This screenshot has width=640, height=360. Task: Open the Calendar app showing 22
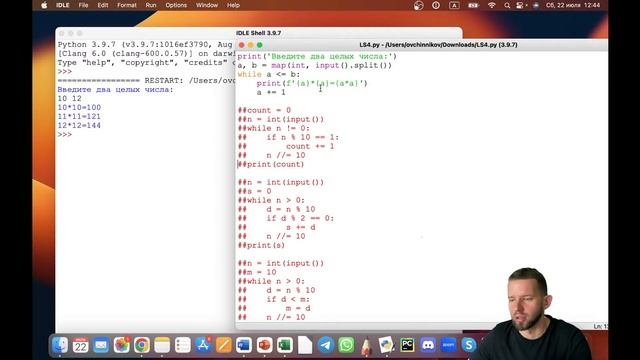(x=80, y=345)
